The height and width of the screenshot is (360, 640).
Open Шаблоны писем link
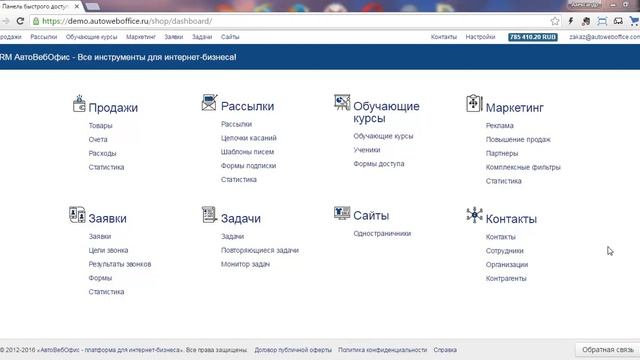pyautogui.click(x=247, y=152)
